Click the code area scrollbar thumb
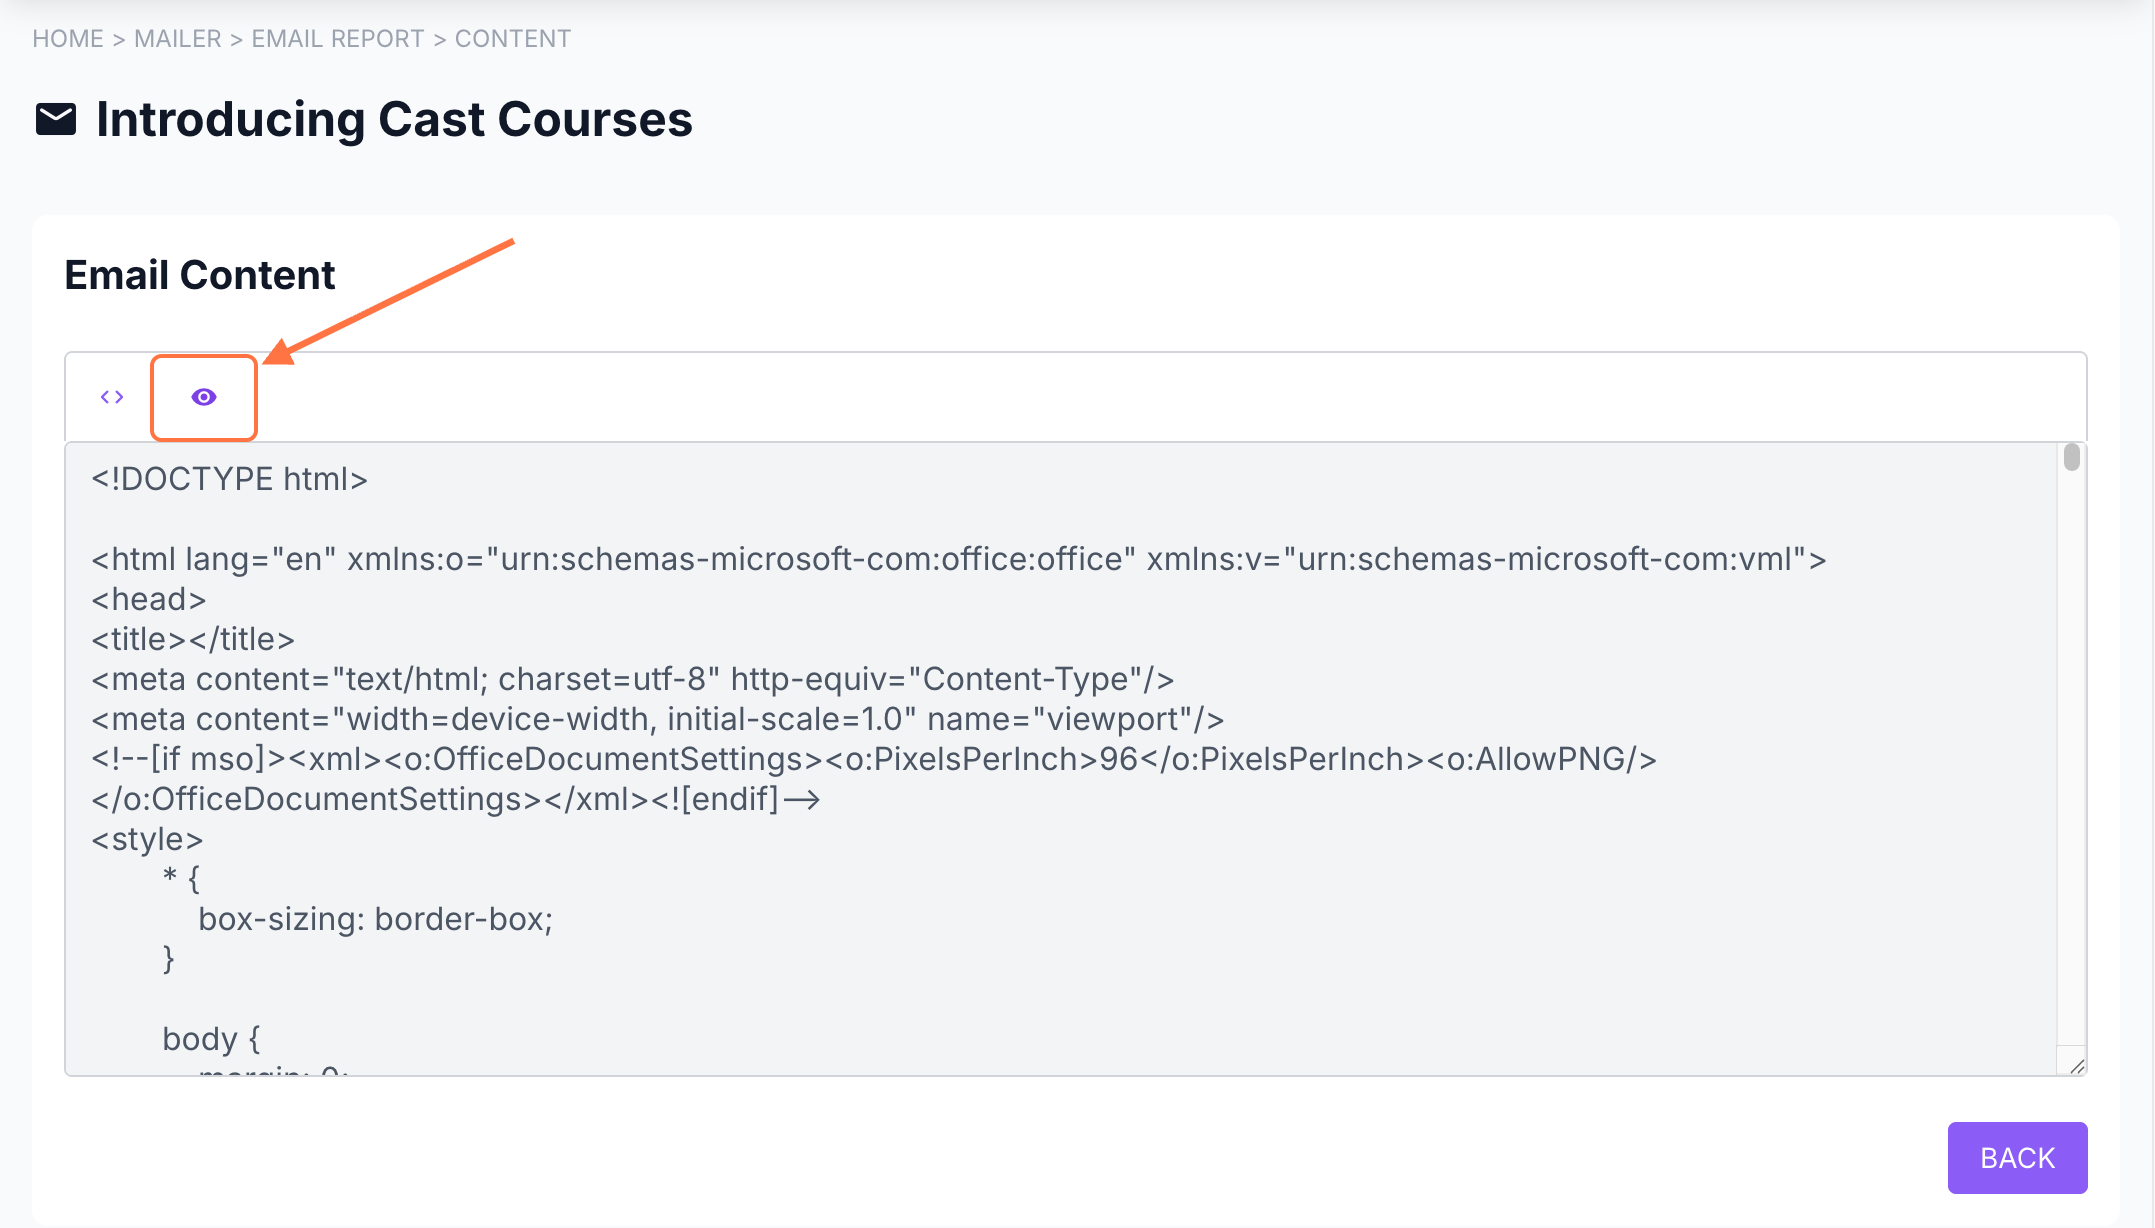The image size is (2155, 1228). click(x=2071, y=458)
